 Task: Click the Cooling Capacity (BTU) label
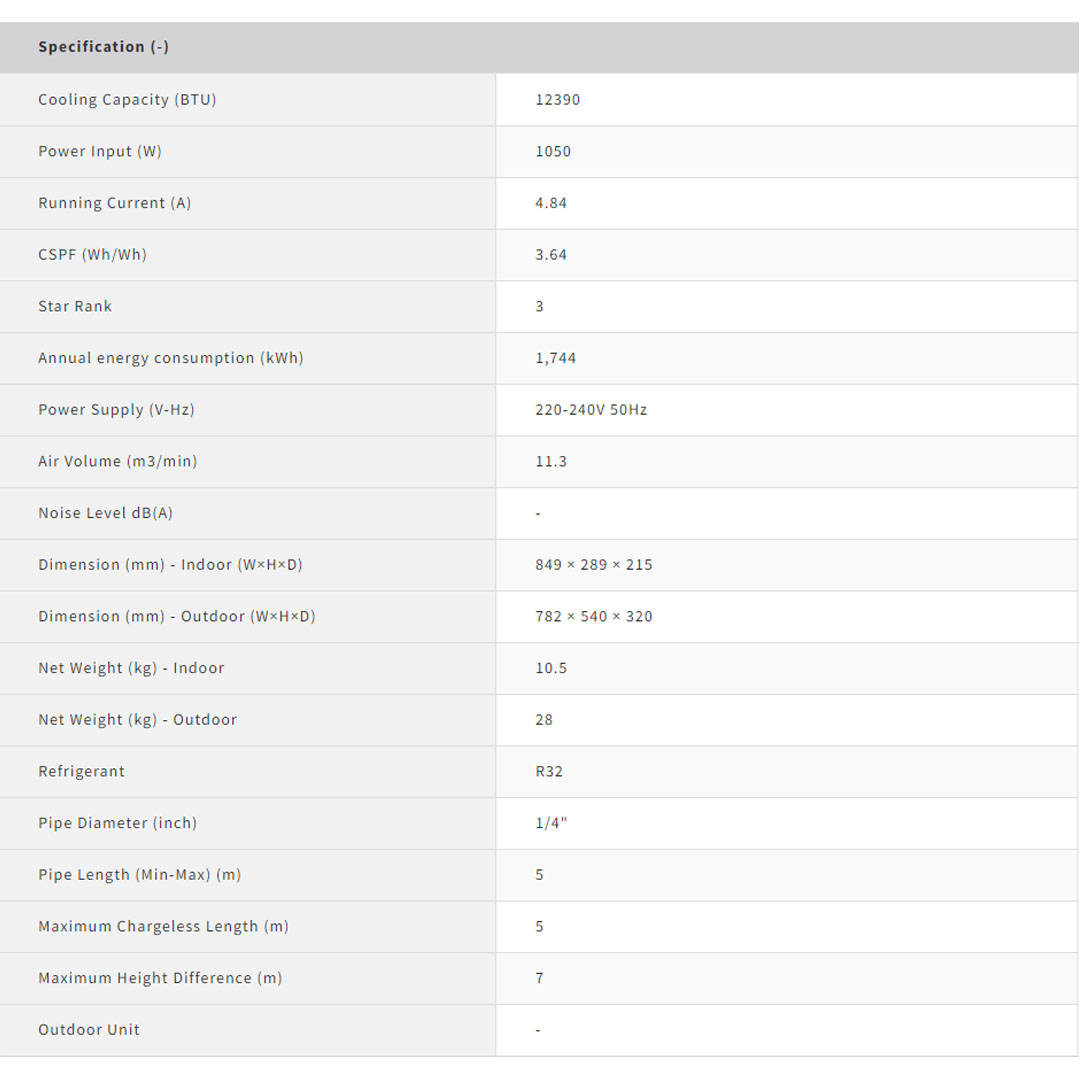127,100
